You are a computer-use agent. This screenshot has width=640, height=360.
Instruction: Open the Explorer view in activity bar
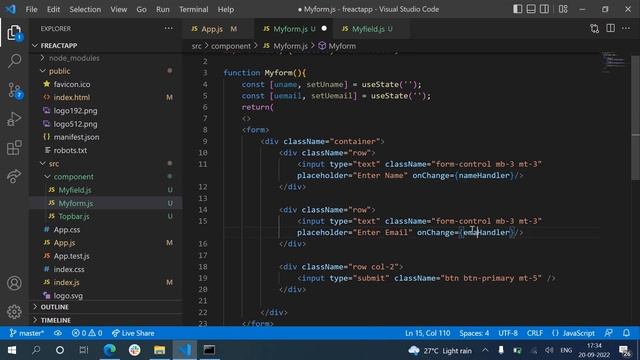pyautogui.click(x=14, y=33)
